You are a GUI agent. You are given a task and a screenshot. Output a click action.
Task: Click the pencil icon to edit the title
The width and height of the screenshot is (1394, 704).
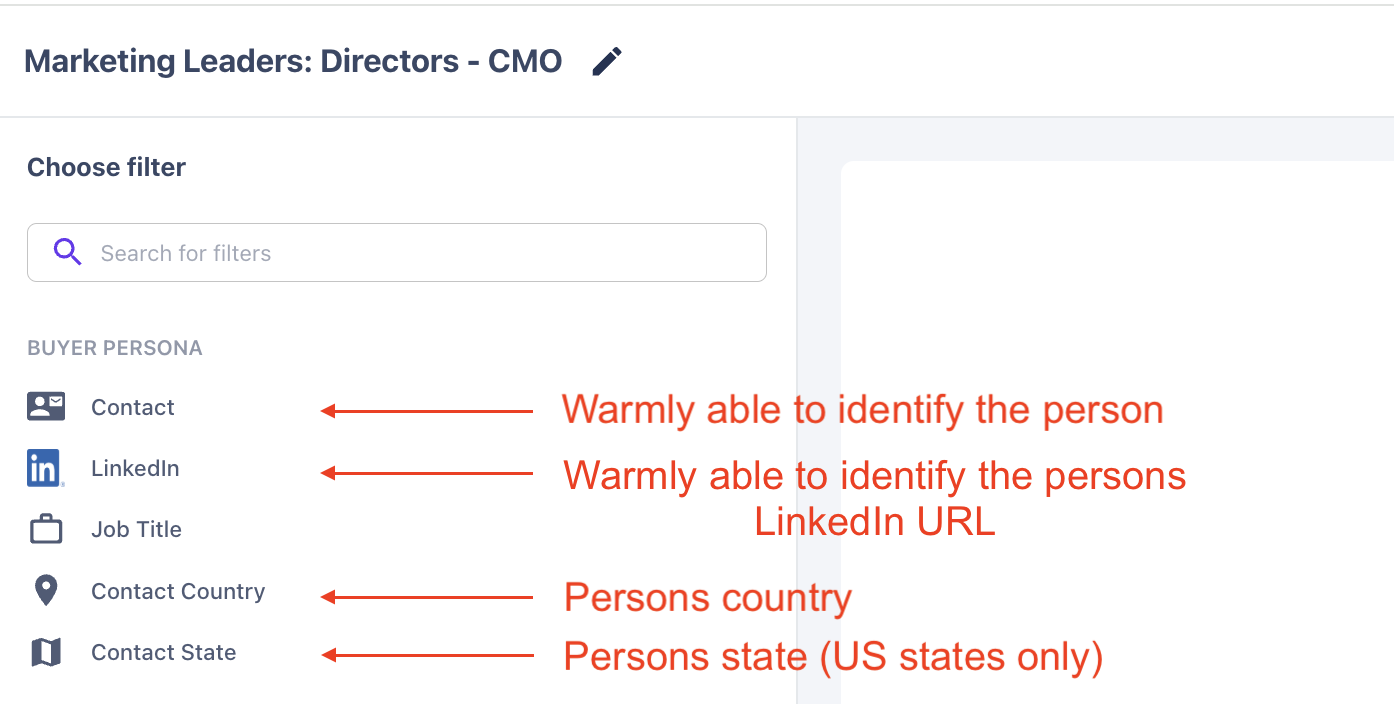[607, 62]
